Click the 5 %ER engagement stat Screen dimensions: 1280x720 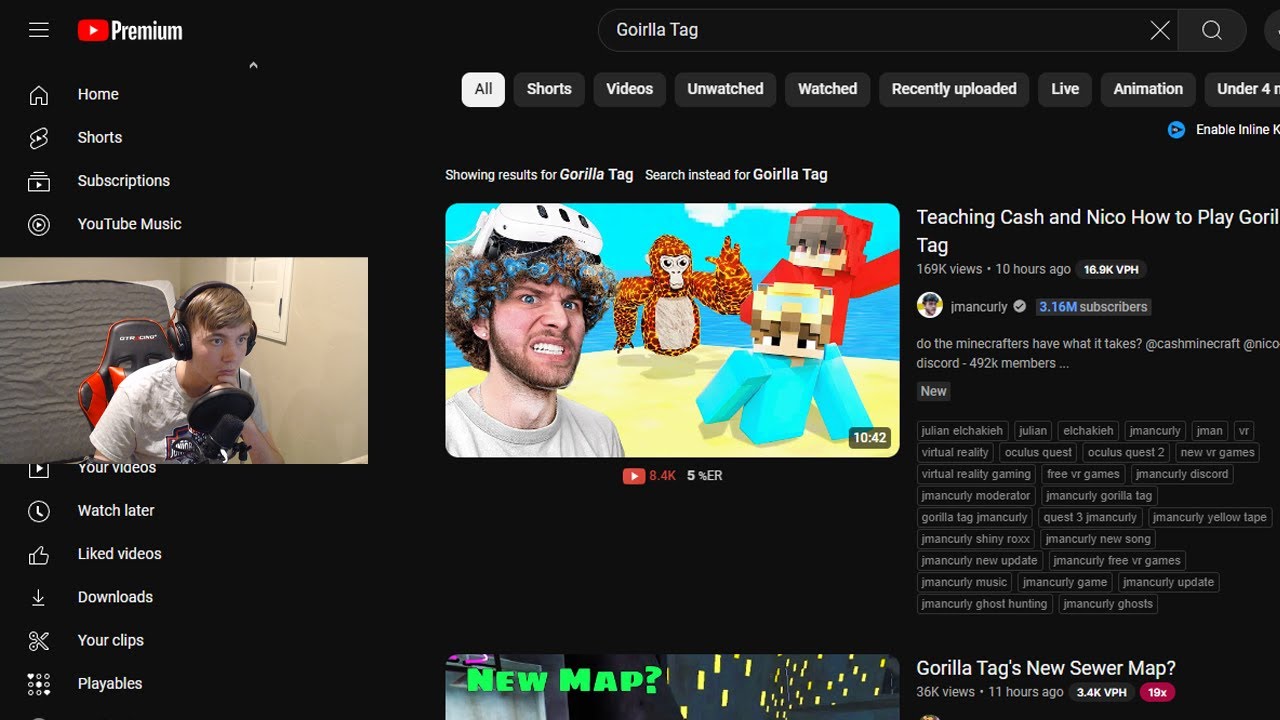pyautogui.click(x=704, y=476)
